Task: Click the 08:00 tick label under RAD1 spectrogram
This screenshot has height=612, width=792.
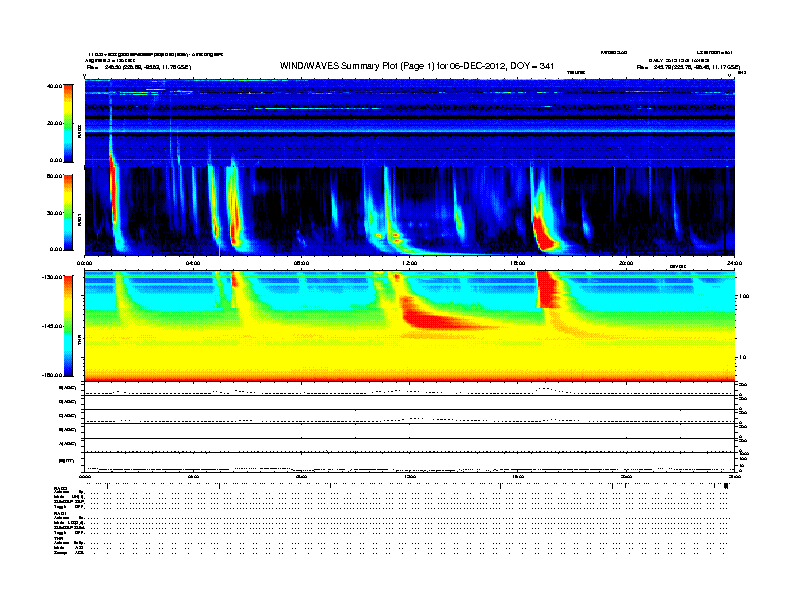Action: tap(301, 263)
